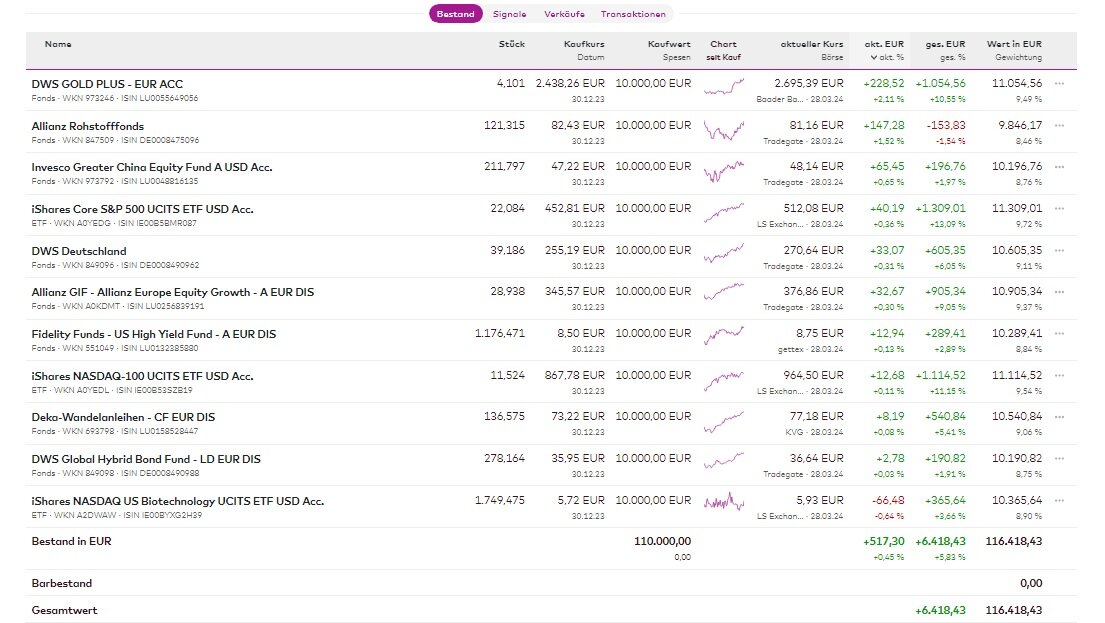Sort holdings by Wert in EUR header
1105x623 pixels.
tap(1014, 44)
